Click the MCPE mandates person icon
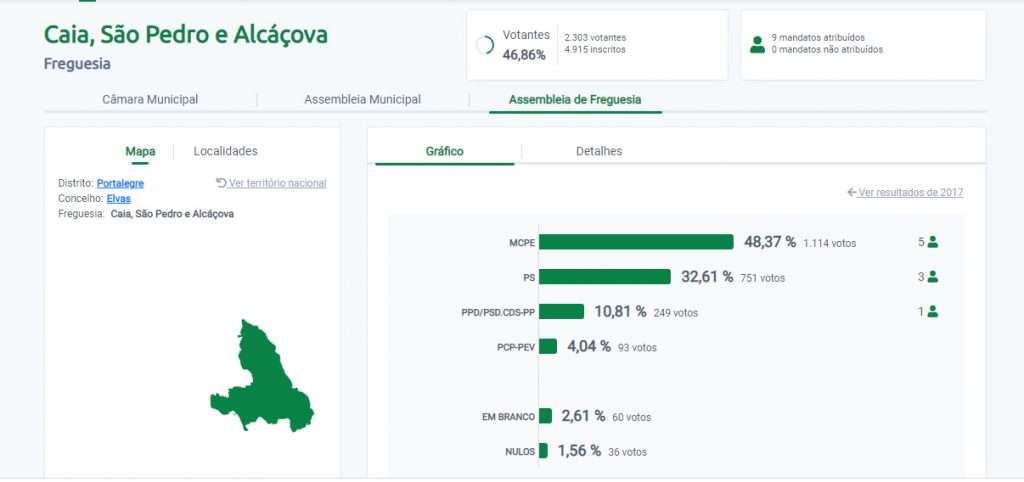Image resolution: width=1024 pixels, height=482 pixels. tap(933, 242)
